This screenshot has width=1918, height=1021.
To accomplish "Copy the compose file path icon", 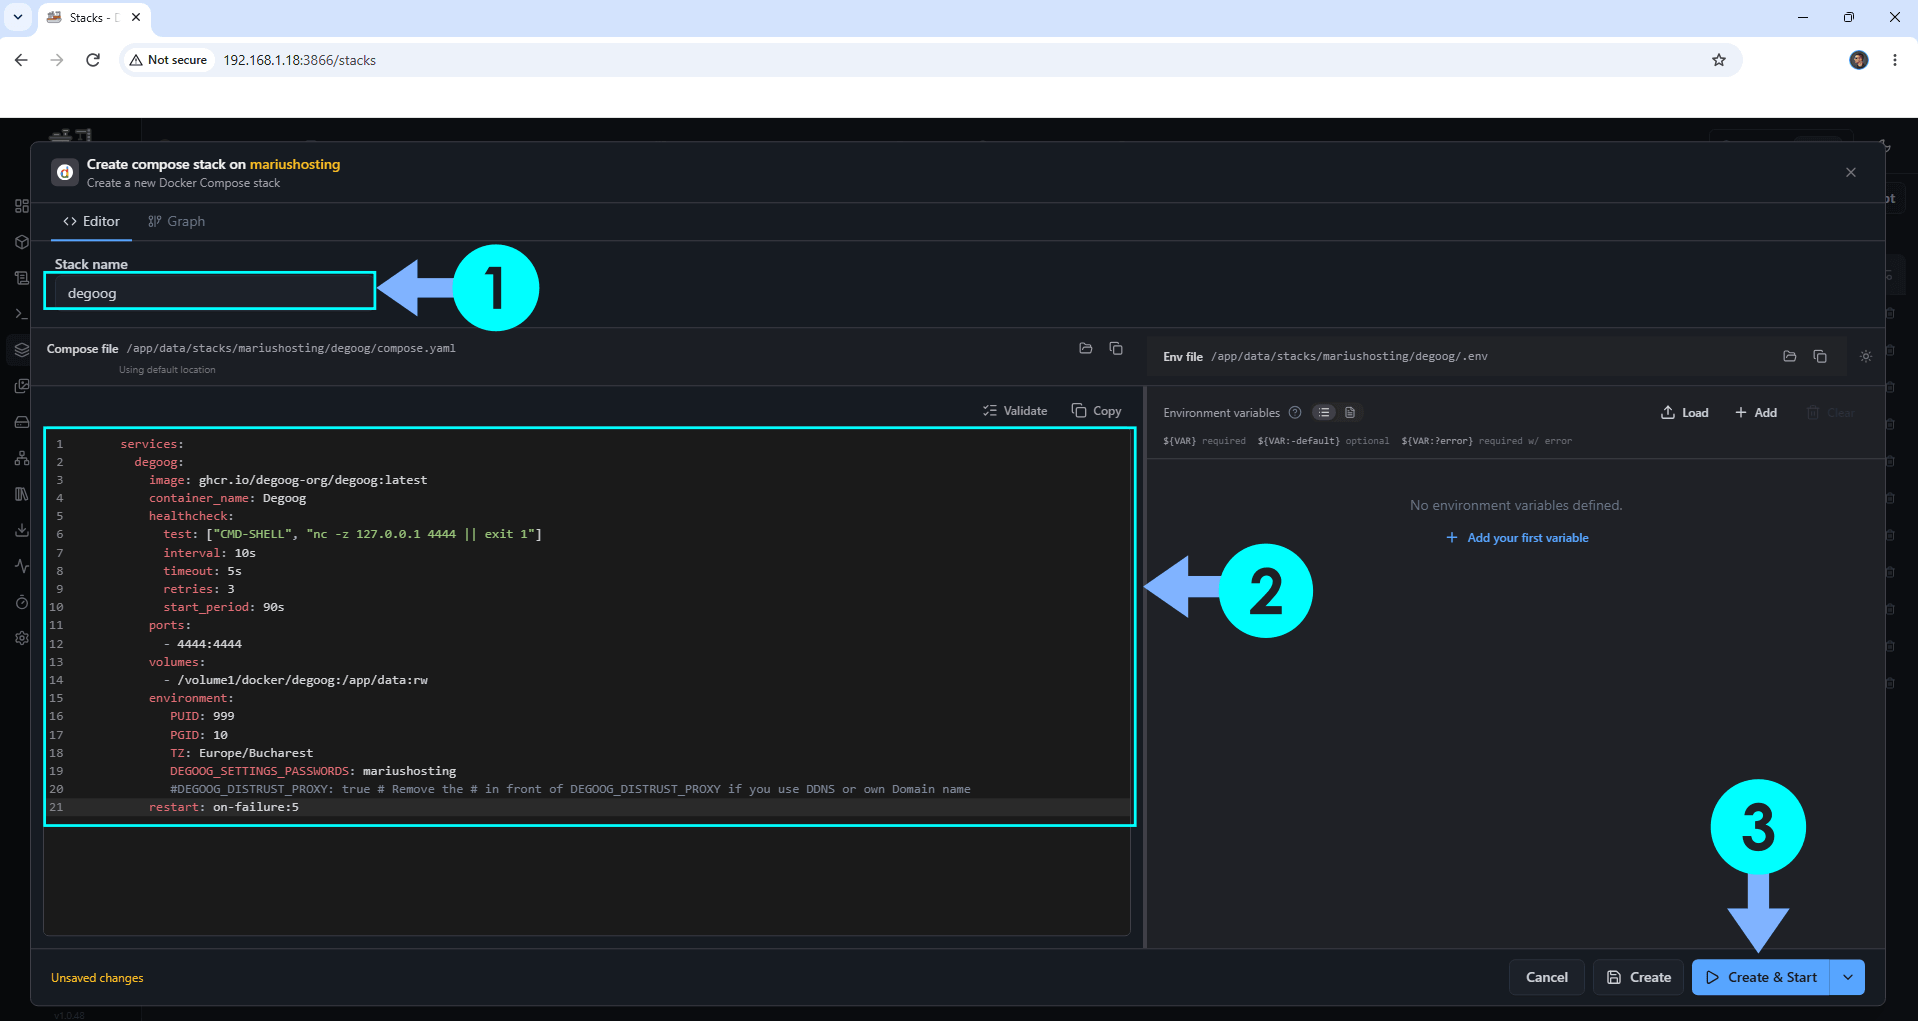I will (1116, 348).
